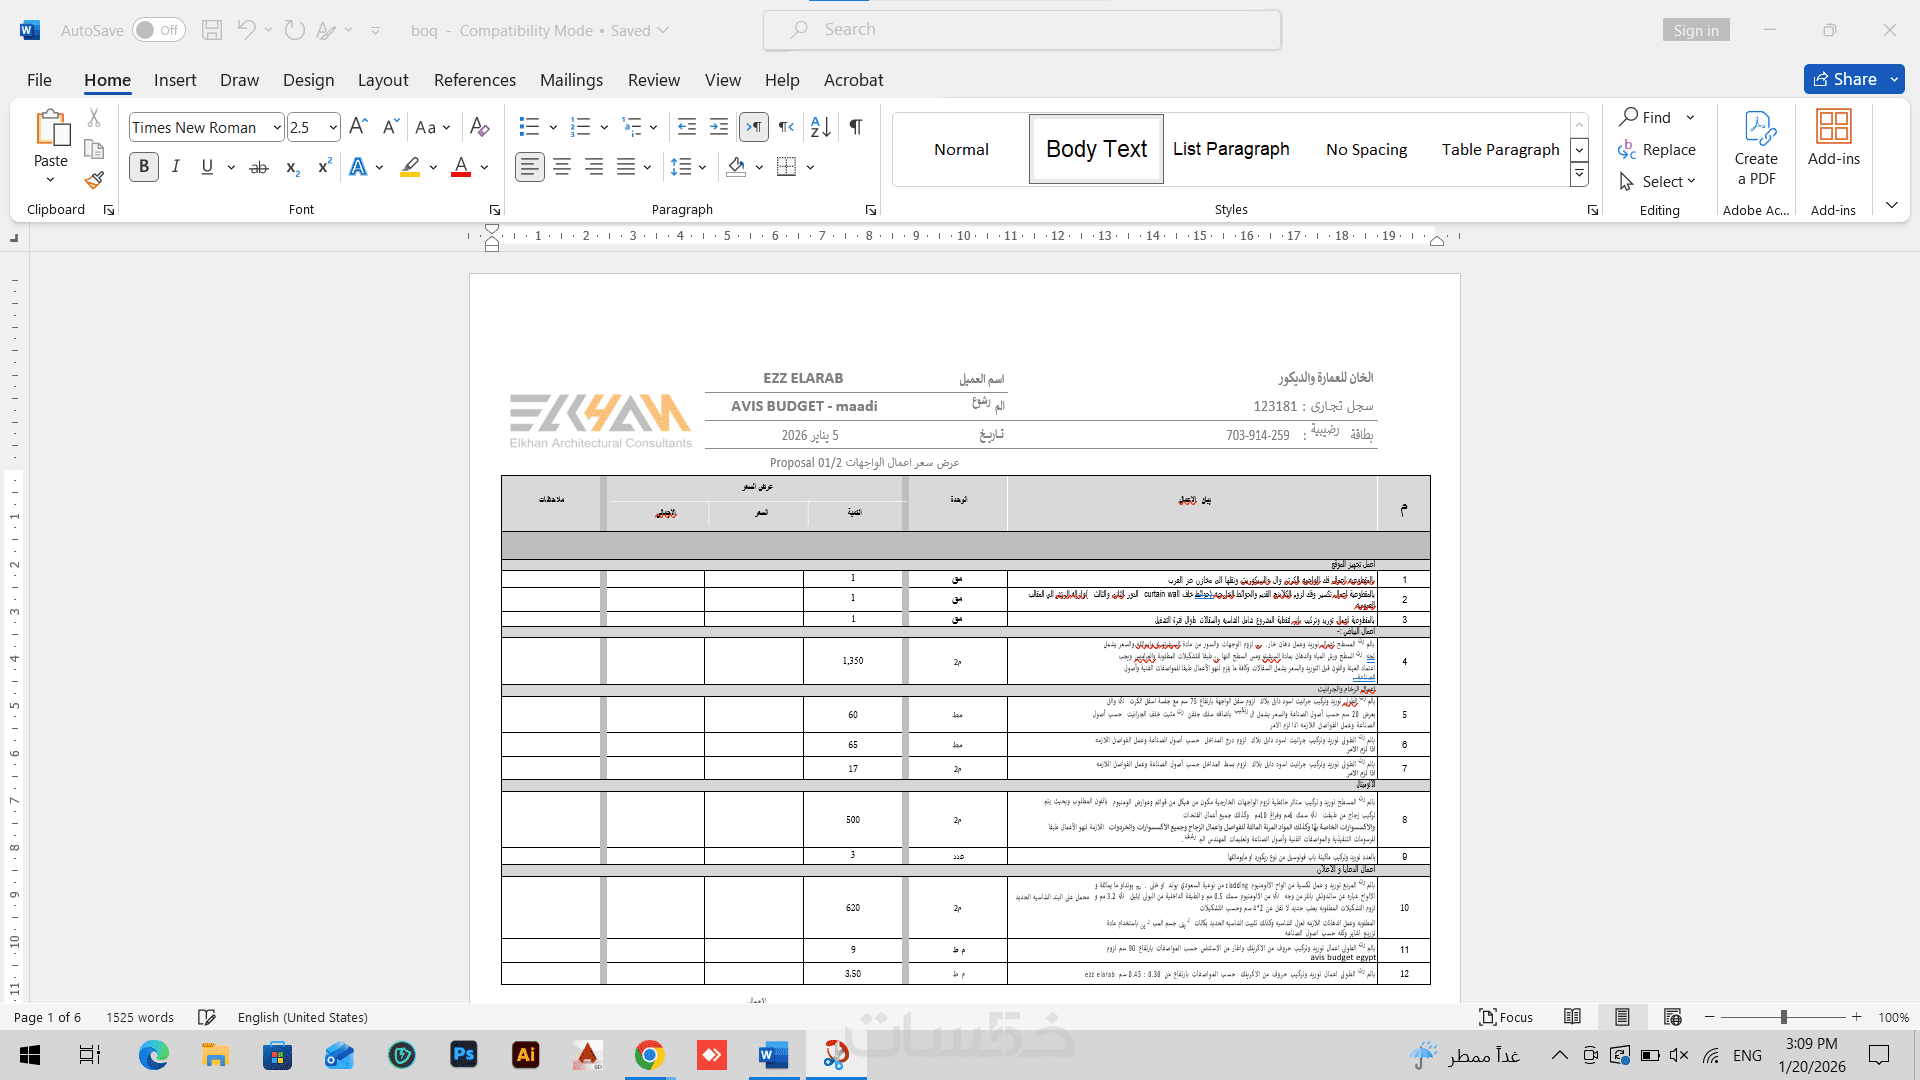Expand the font size dropdown
1920x1080 pixels.
333,128
